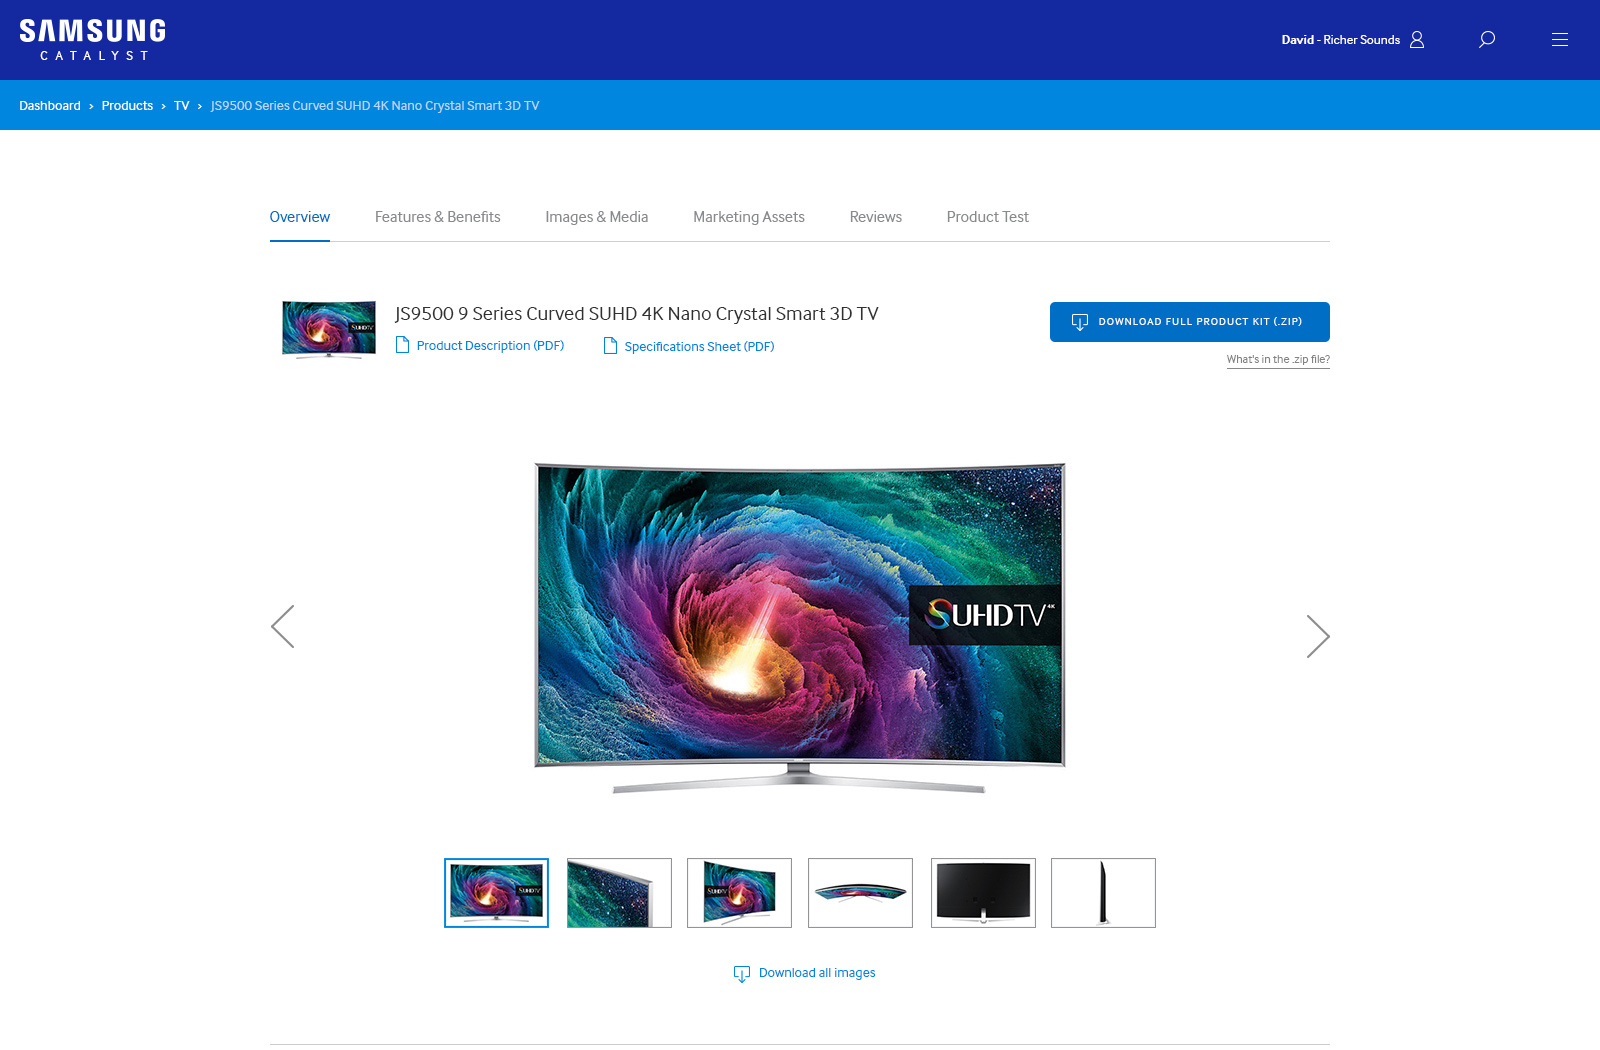Go to the Marketing Assets tab
Image resolution: width=1600 pixels, height=1050 pixels.
pyautogui.click(x=748, y=217)
